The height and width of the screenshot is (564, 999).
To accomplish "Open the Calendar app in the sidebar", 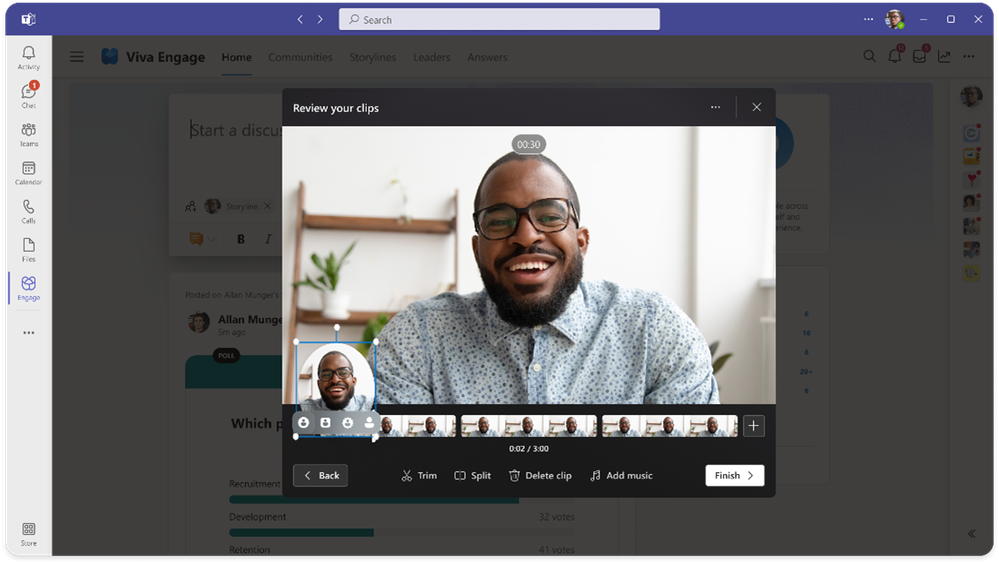I will pos(29,173).
